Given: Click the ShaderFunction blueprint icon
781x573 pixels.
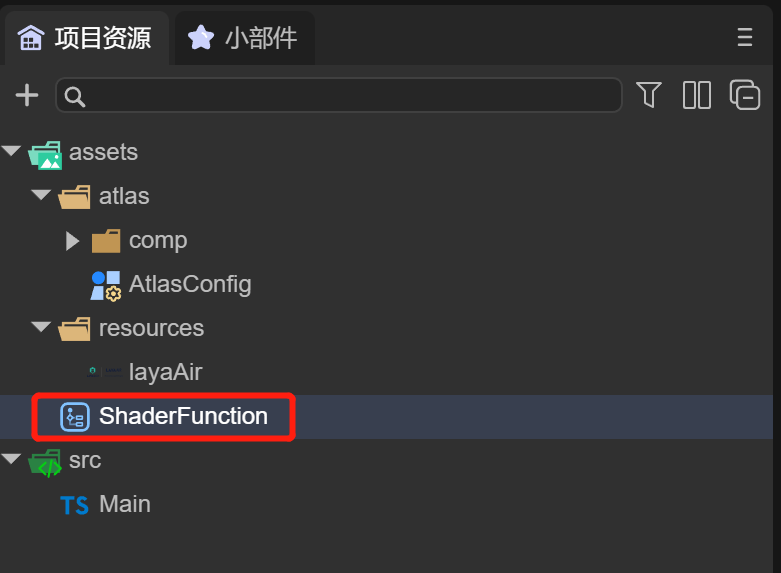Looking at the screenshot, I should [x=75, y=417].
